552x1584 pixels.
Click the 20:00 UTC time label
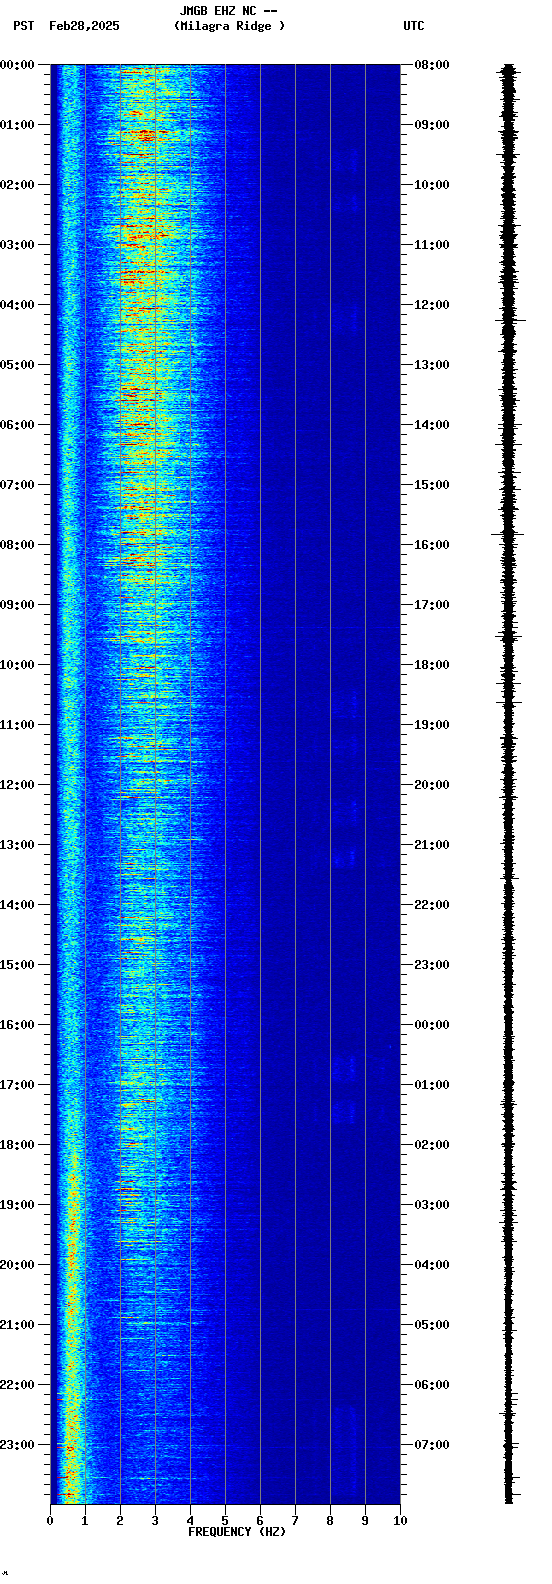click(432, 785)
